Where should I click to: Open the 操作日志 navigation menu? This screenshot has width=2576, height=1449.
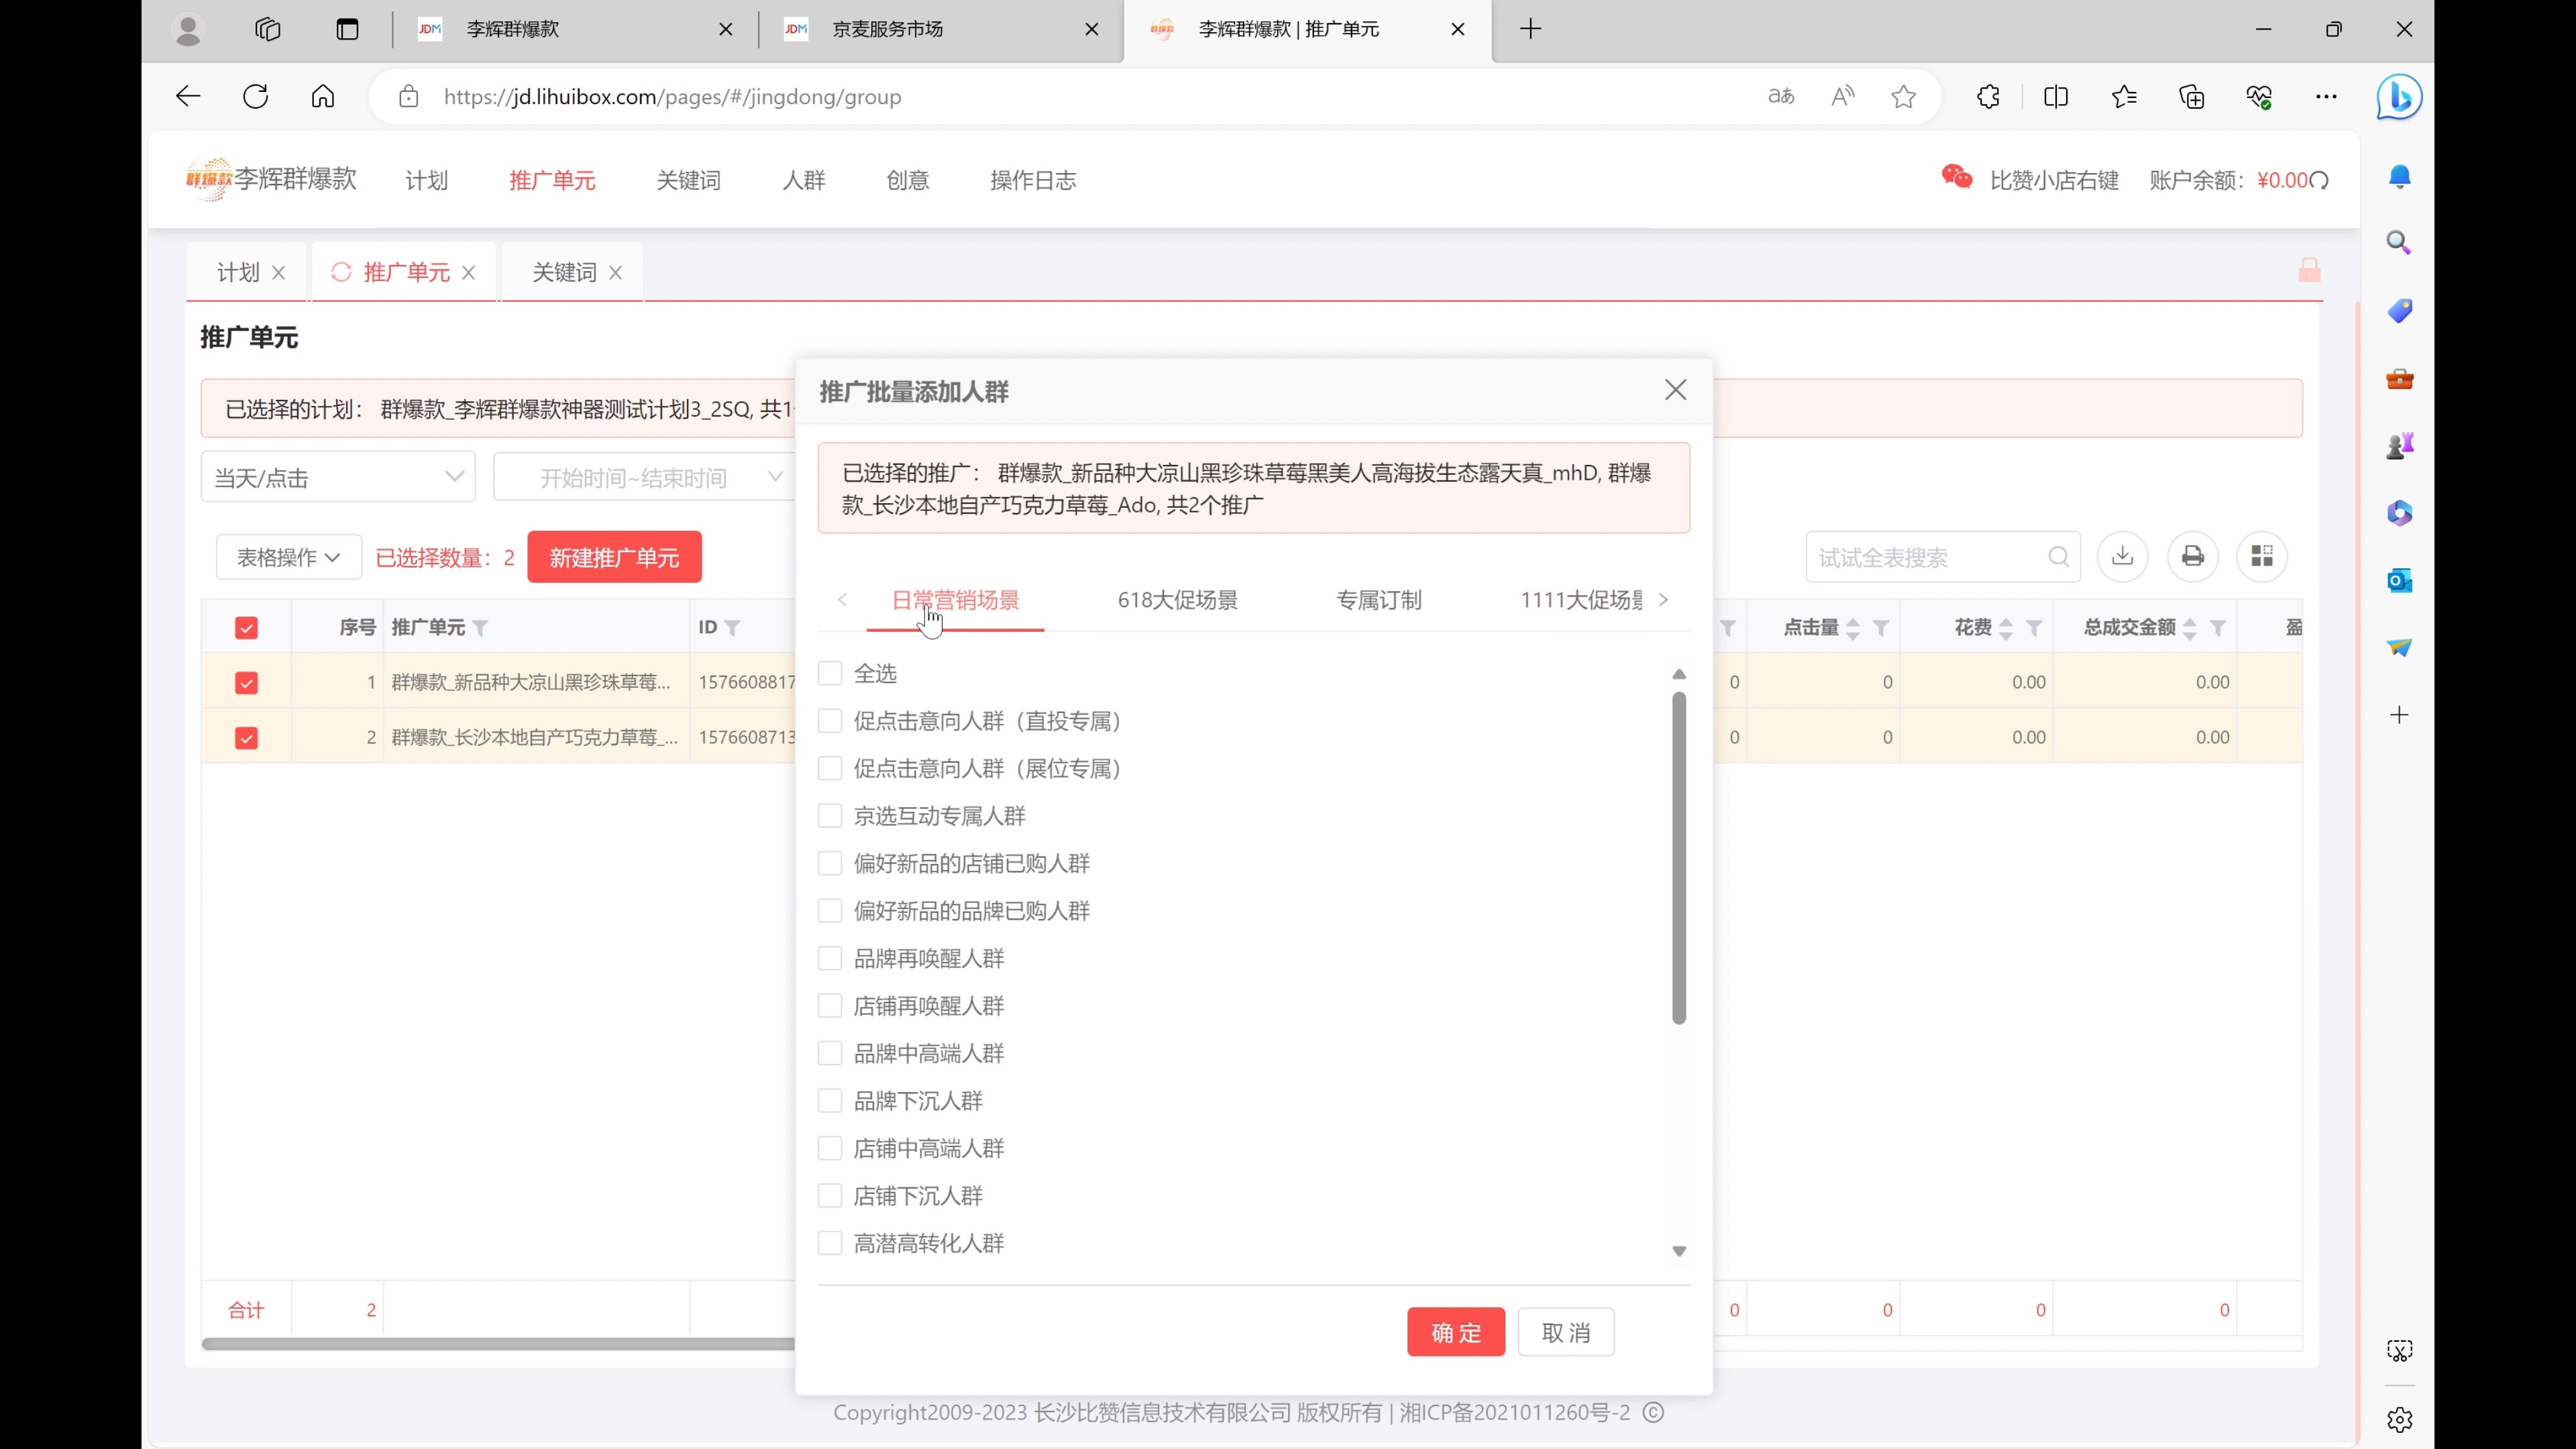pos(1033,180)
